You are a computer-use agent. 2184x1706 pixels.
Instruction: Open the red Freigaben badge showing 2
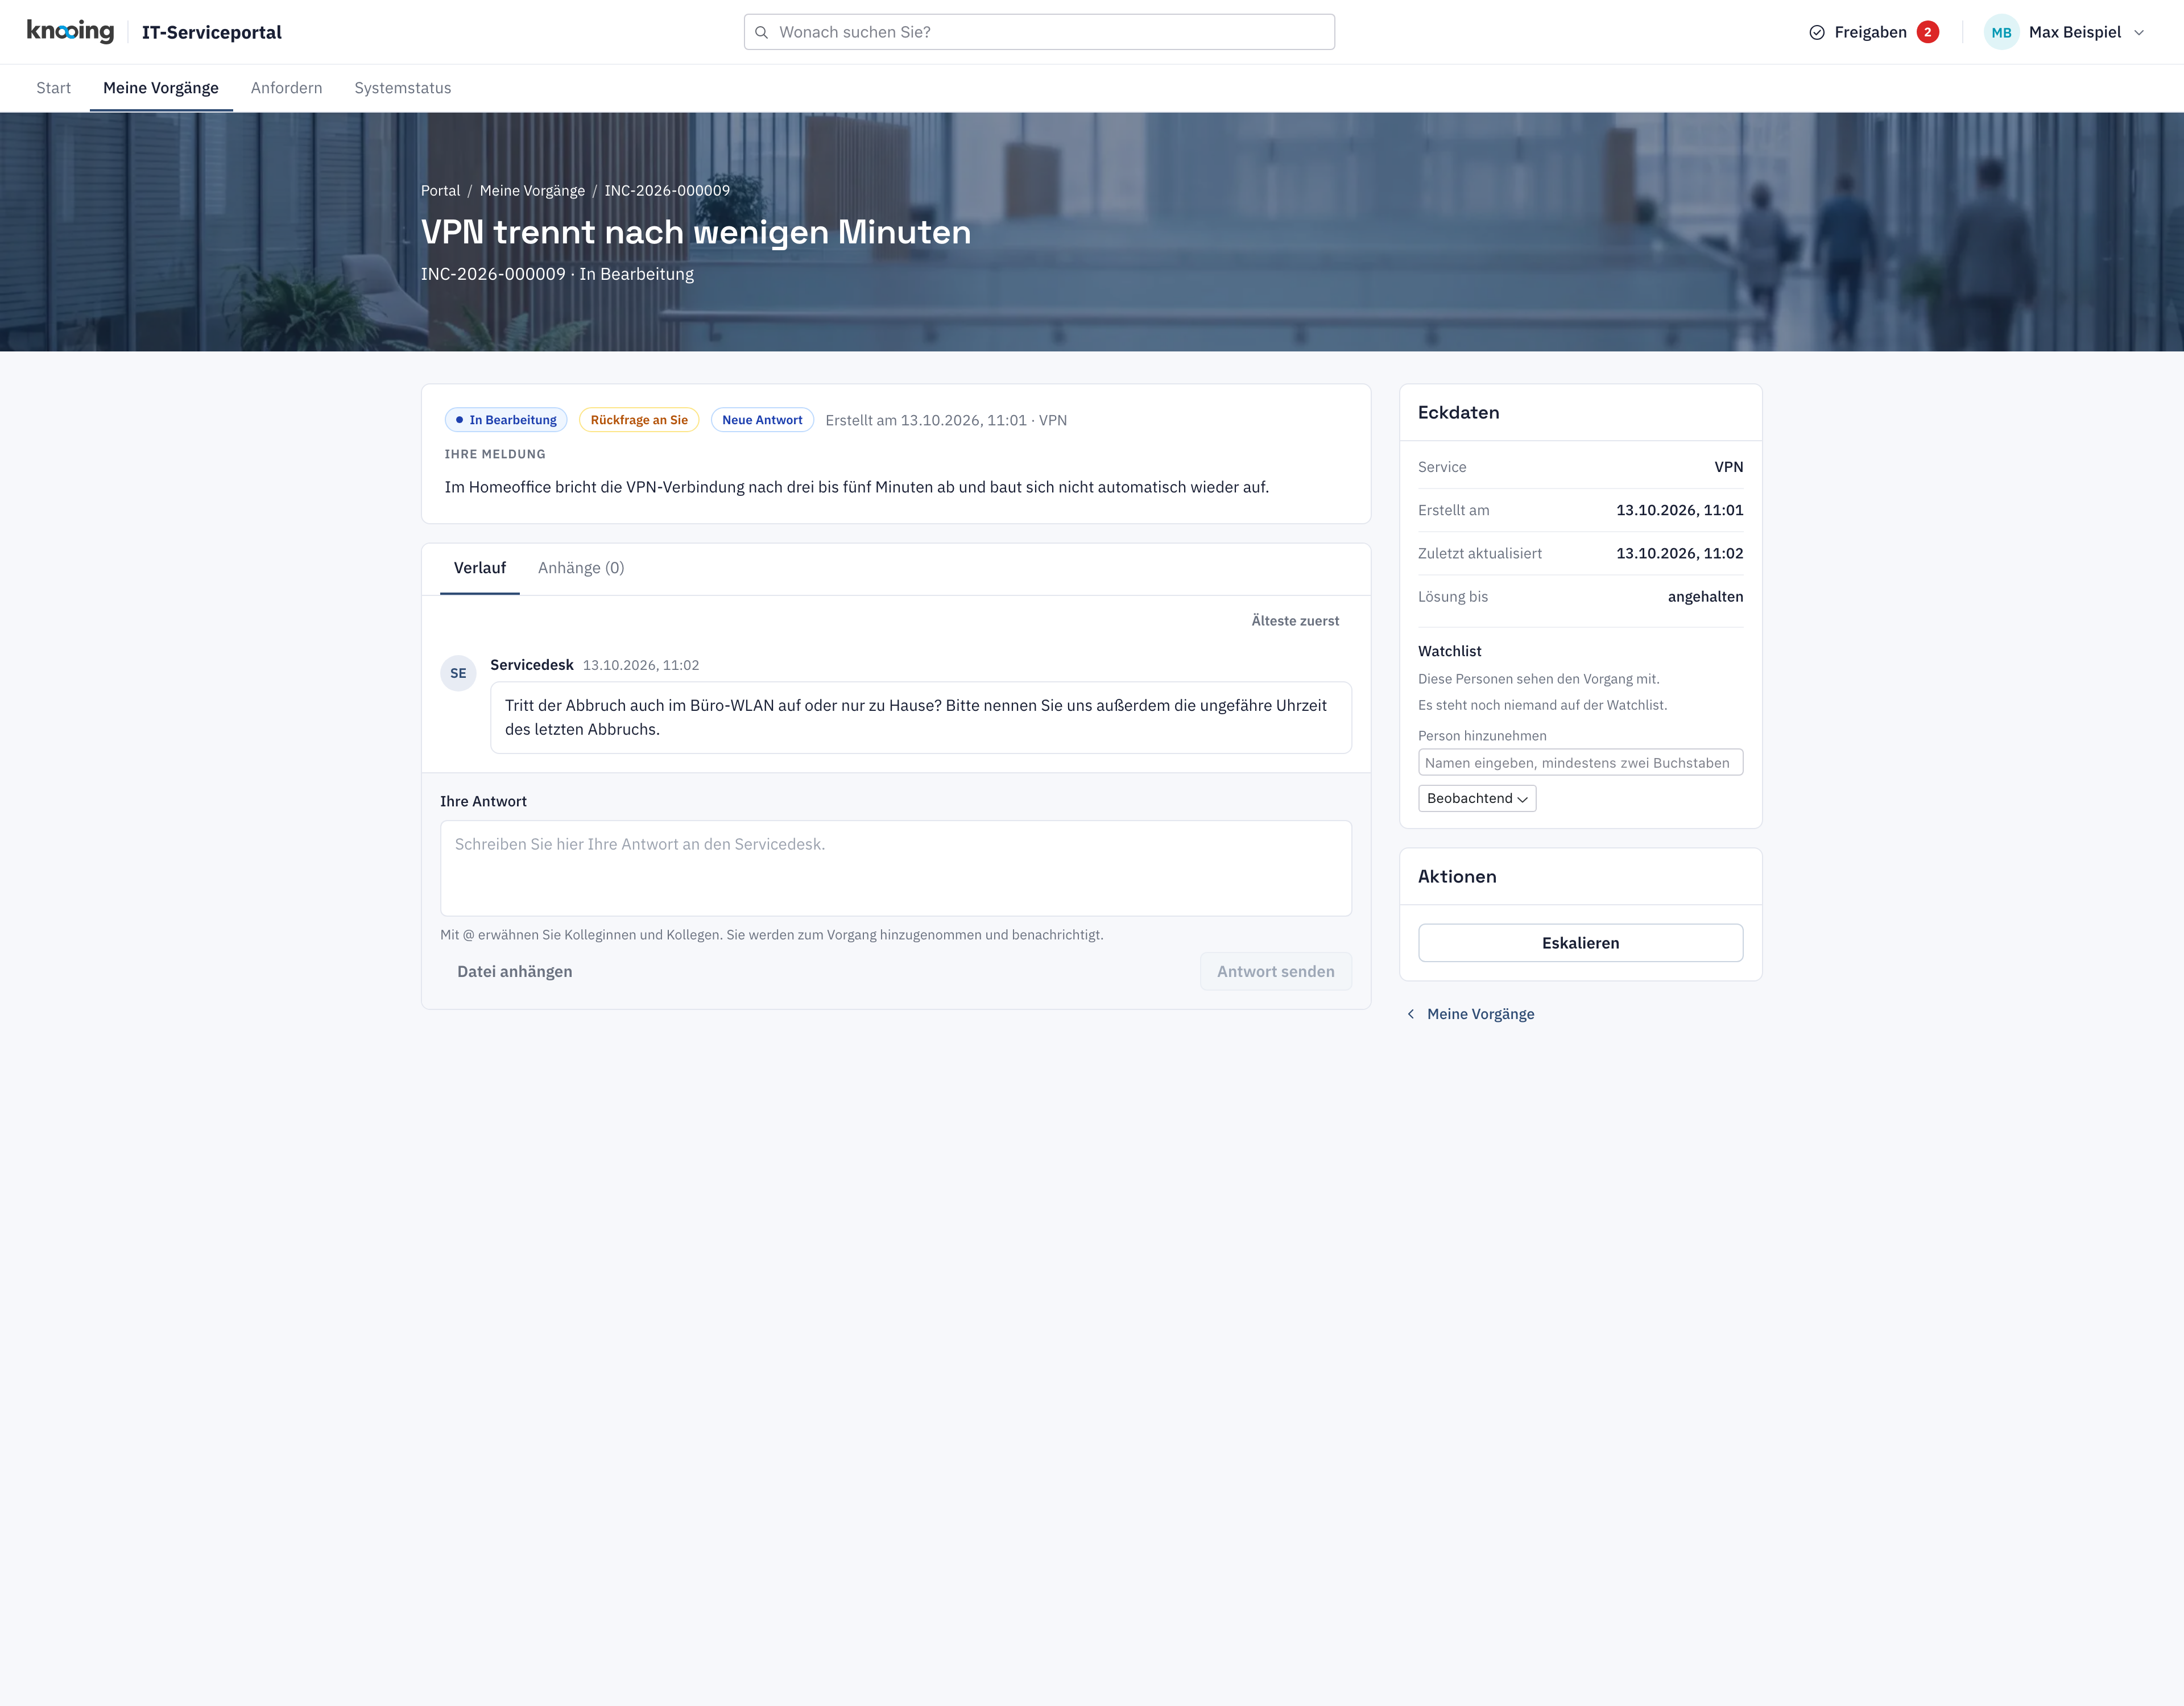(x=1928, y=32)
